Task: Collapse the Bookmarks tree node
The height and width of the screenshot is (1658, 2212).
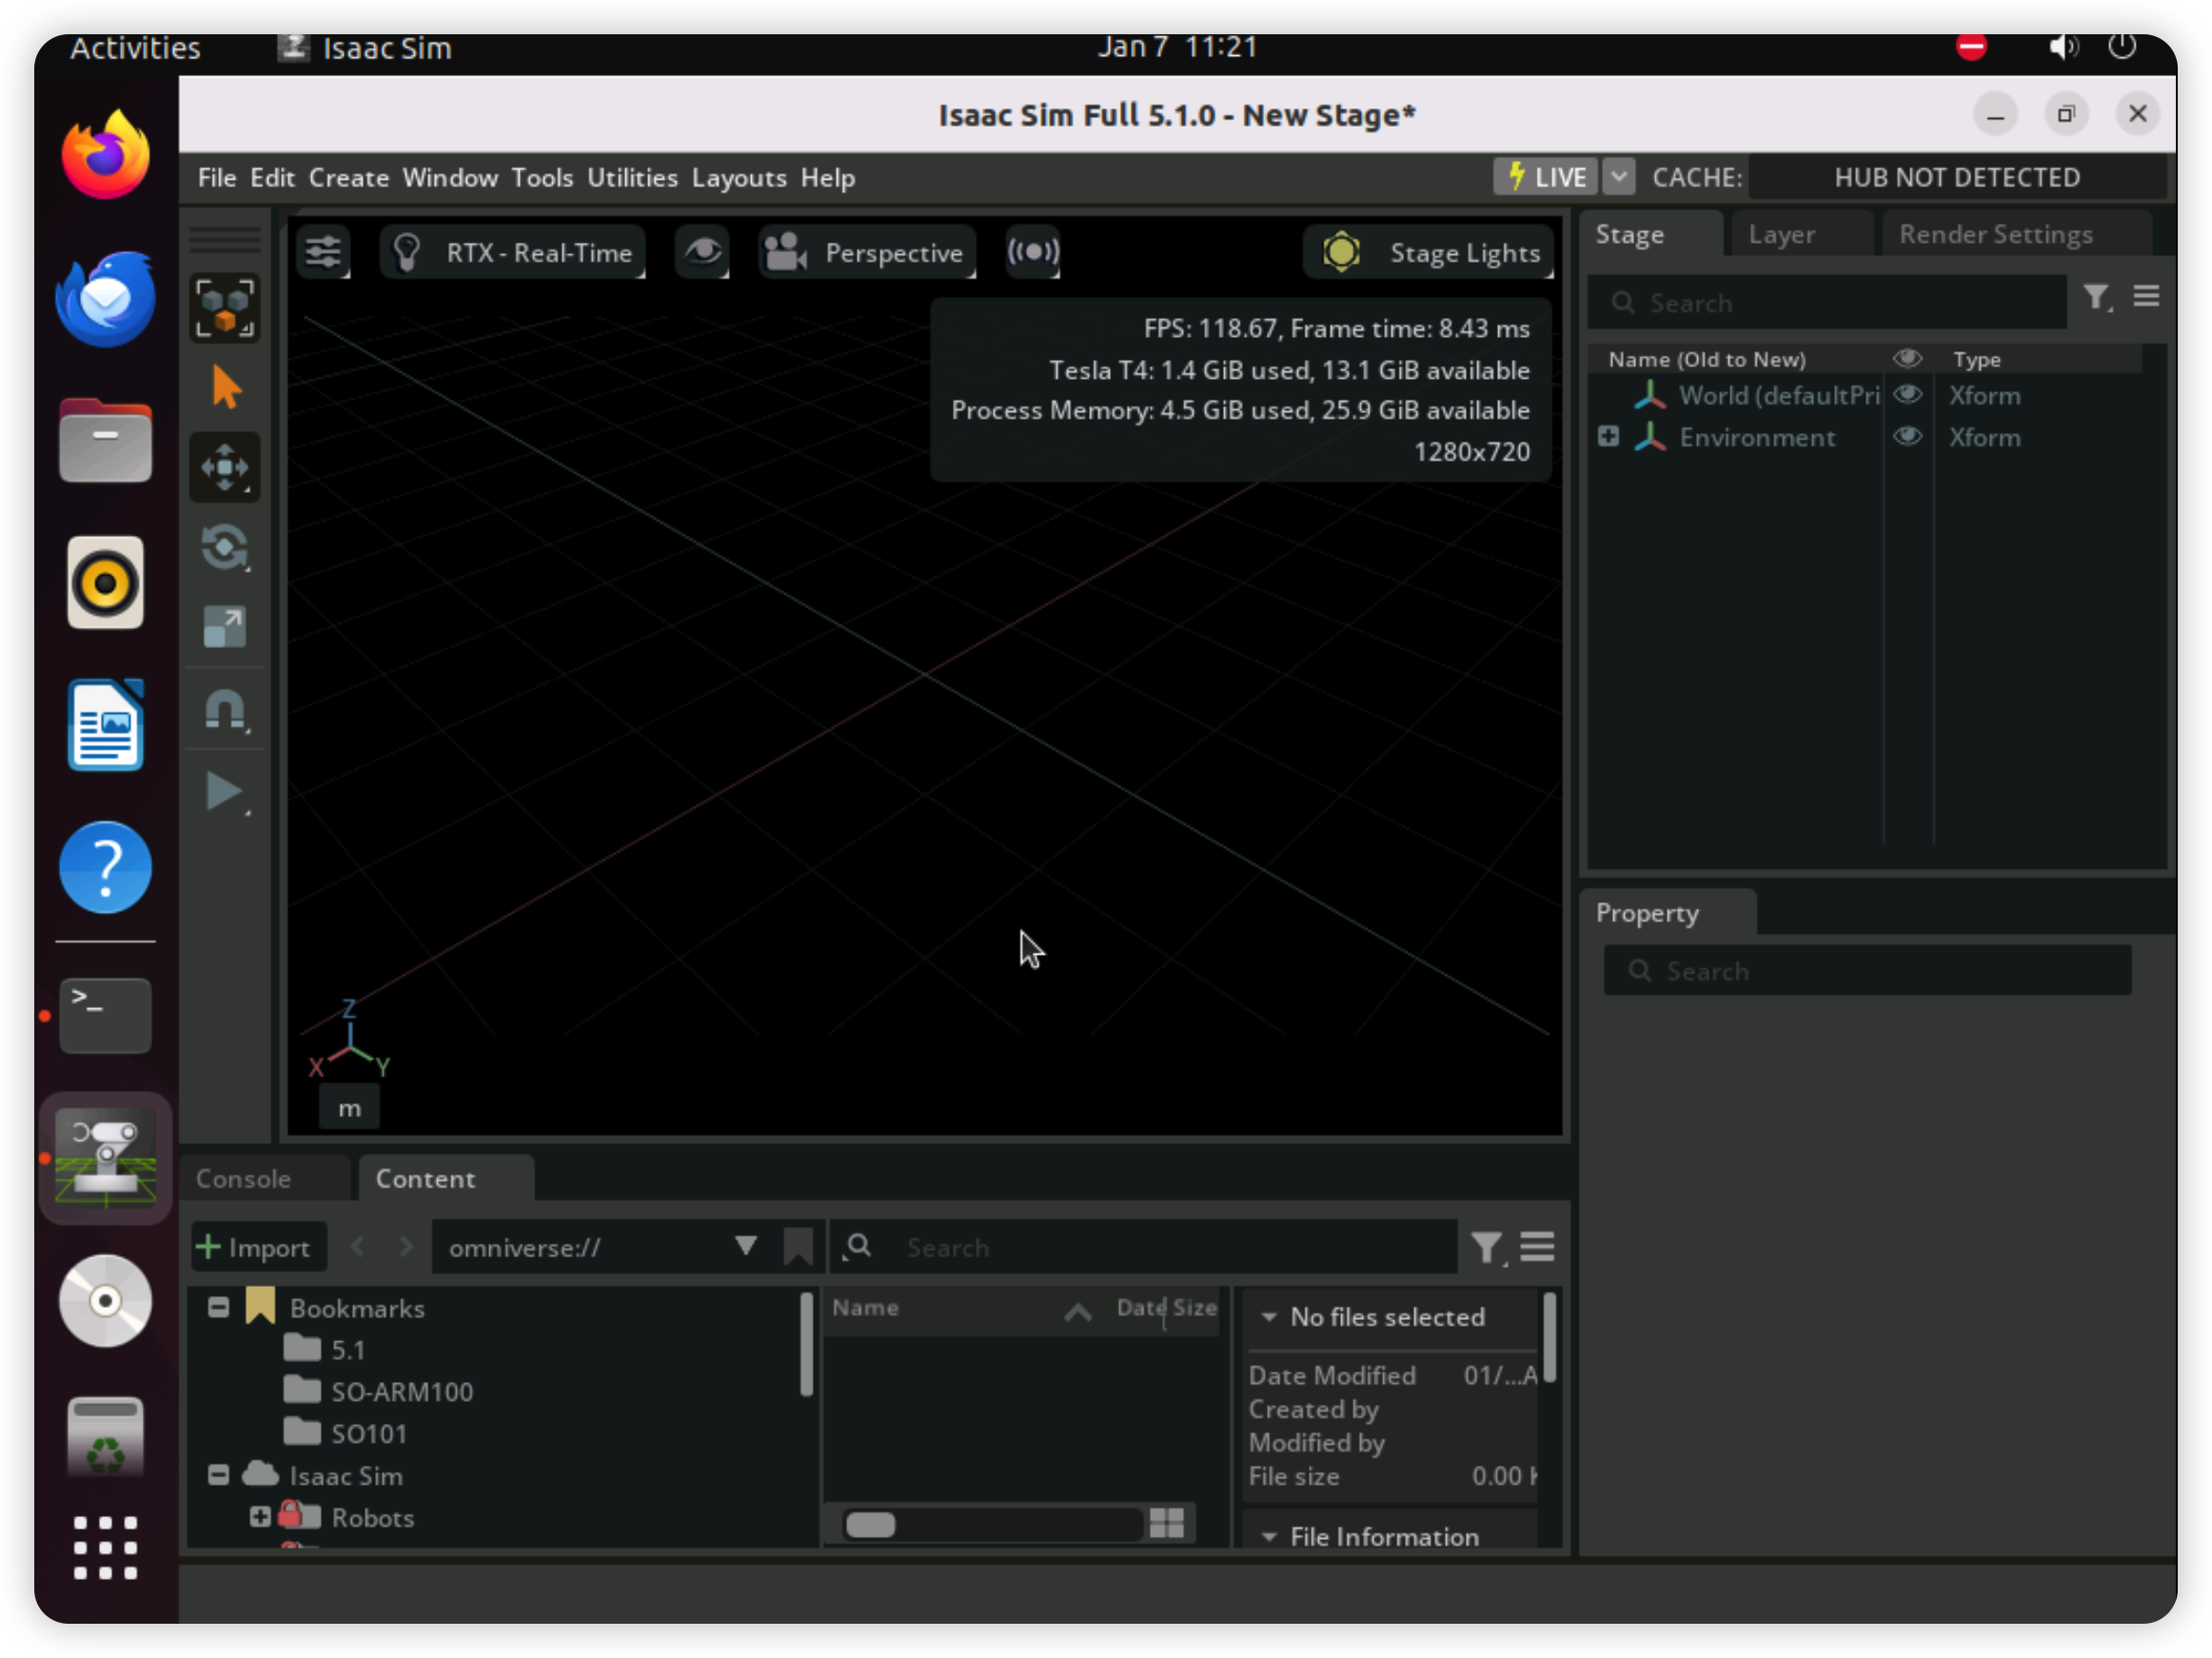Action: click(218, 1307)
